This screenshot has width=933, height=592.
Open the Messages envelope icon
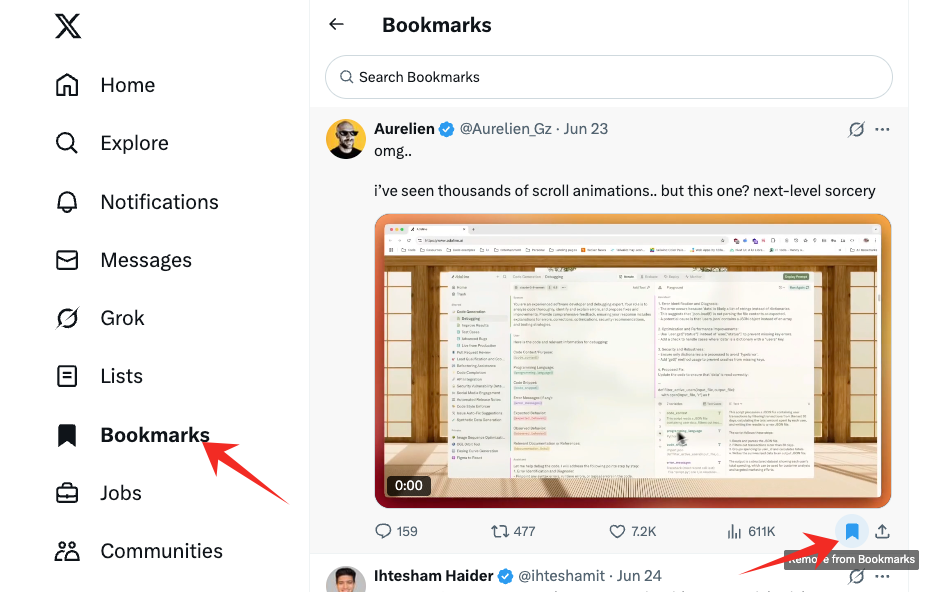coord(67,260)
